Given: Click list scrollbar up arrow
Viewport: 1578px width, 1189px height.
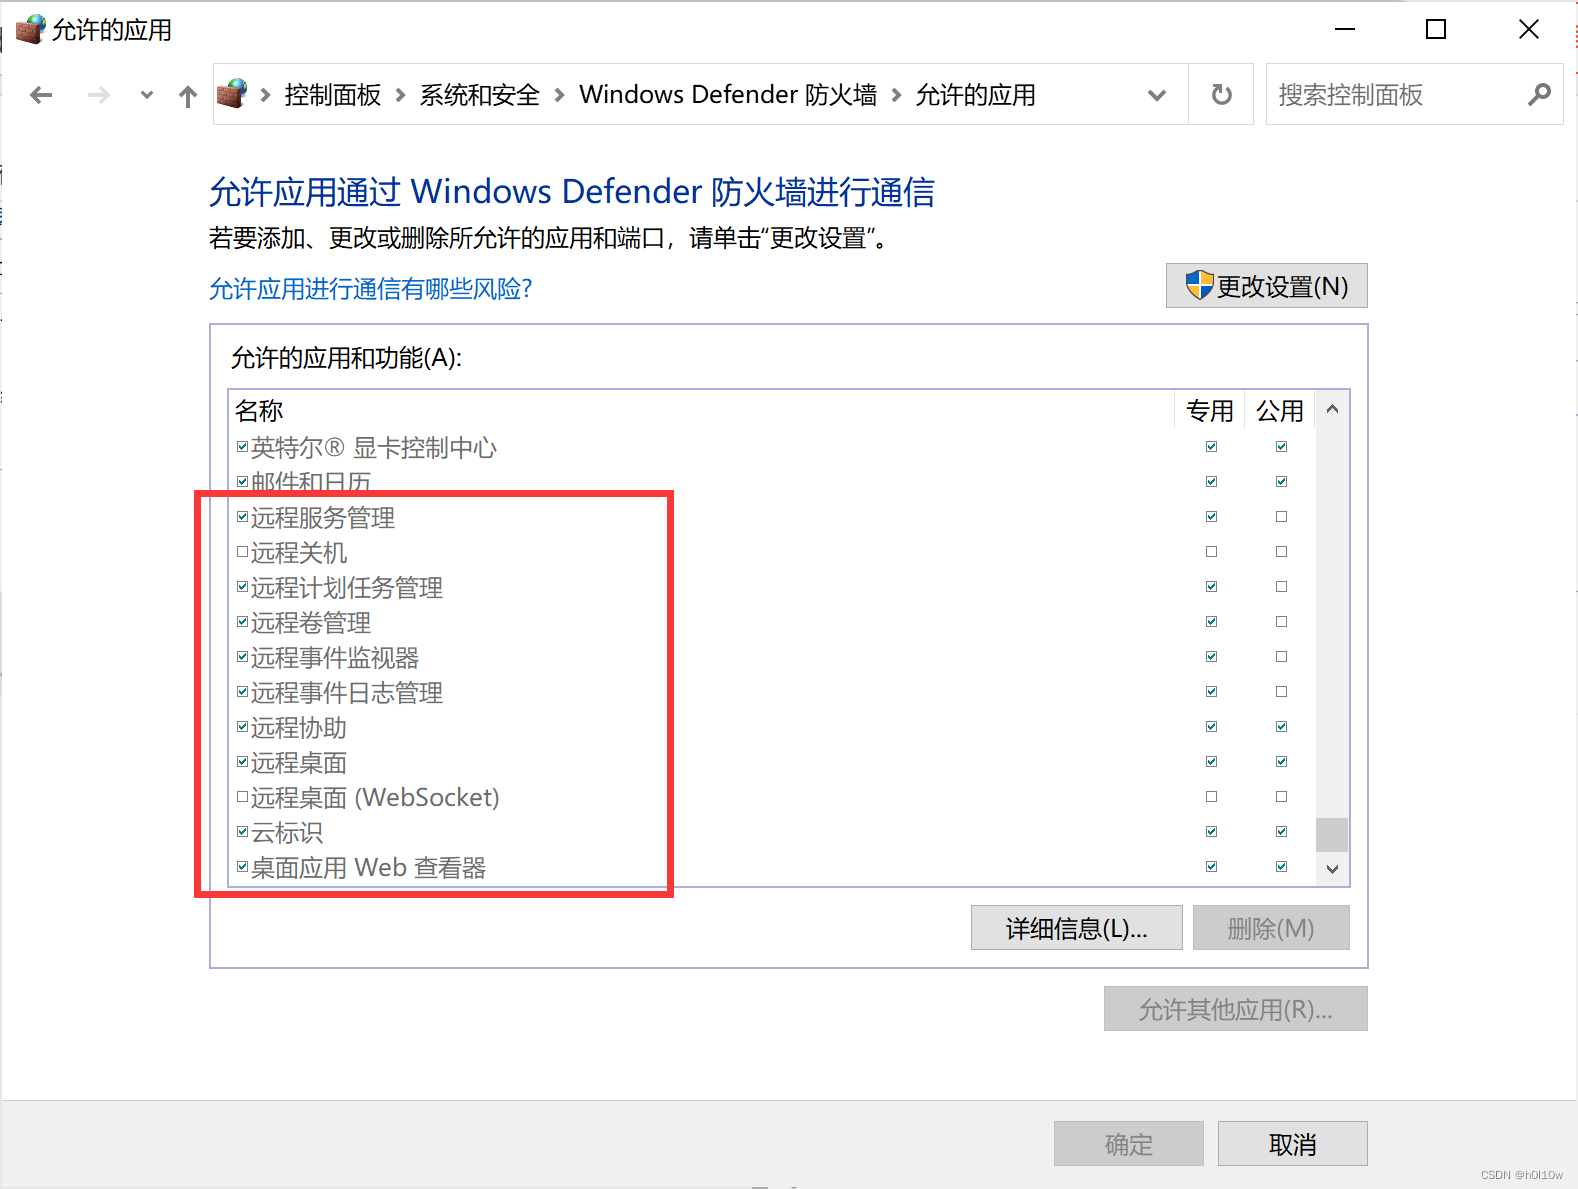Looking at the screenshot, I should point(1332,409).
